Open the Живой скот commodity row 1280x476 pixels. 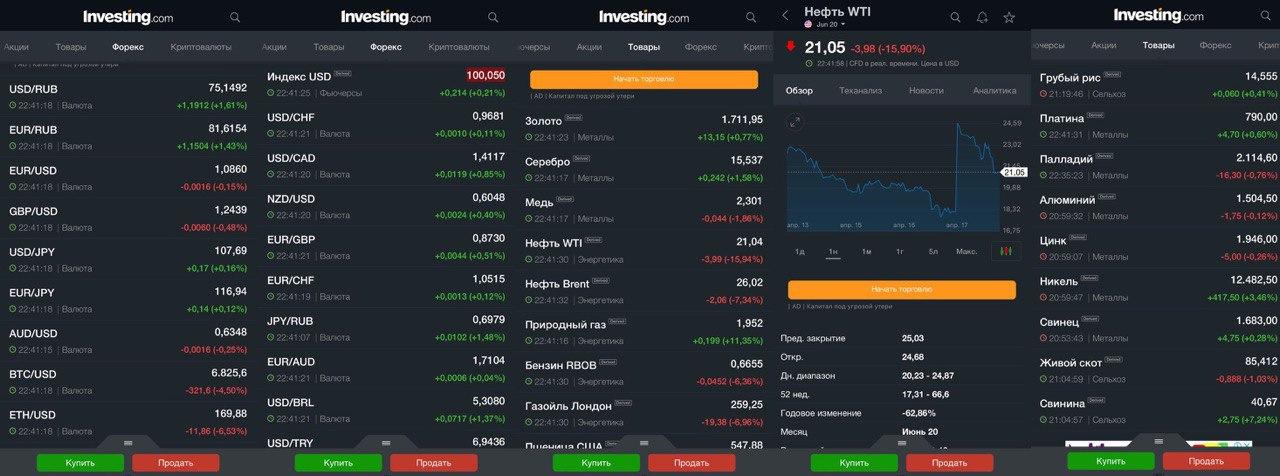tap(1156, 369)
